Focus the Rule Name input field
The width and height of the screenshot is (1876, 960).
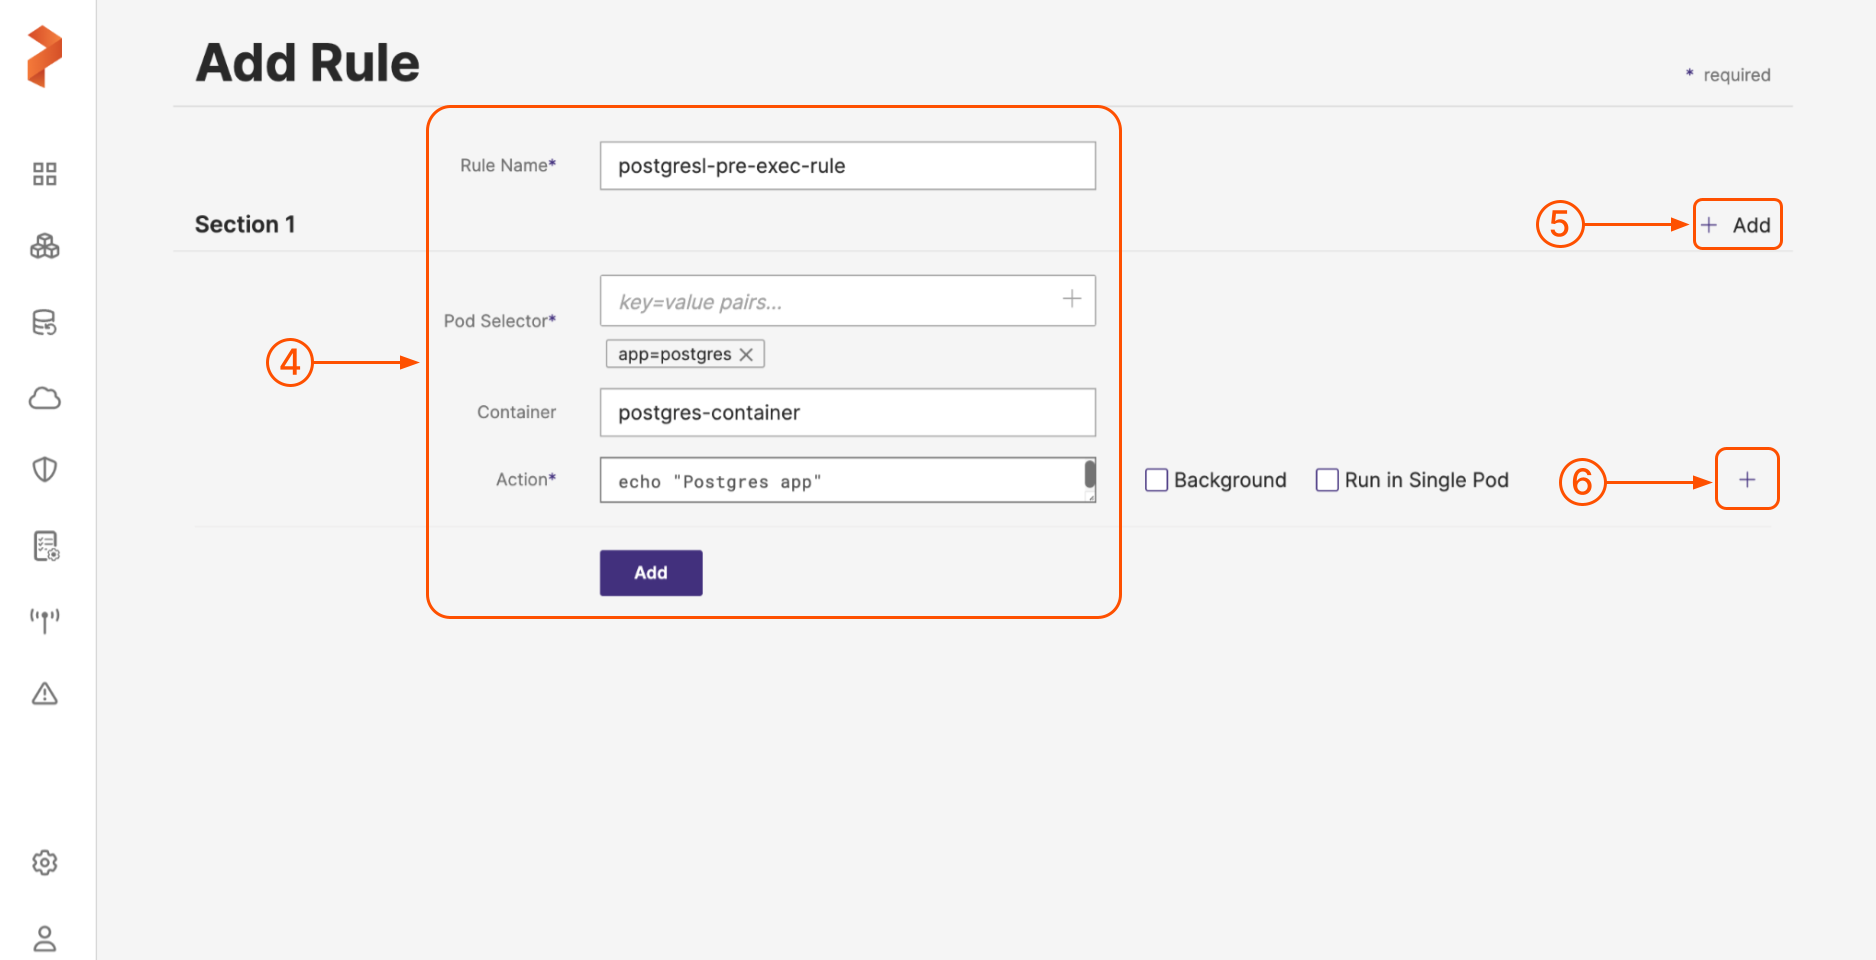click(847, 166)
